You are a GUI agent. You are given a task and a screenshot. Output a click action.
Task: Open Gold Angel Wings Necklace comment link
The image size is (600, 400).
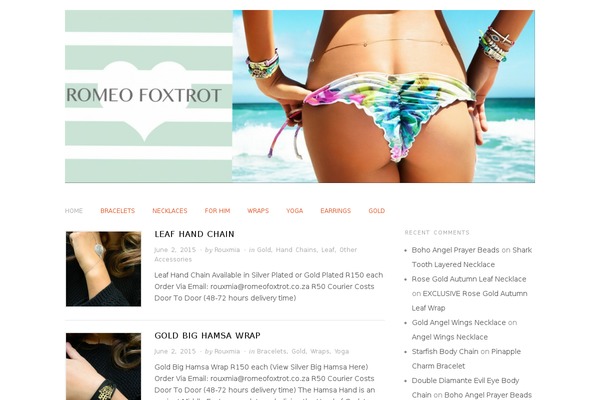(x=459, y=323)
